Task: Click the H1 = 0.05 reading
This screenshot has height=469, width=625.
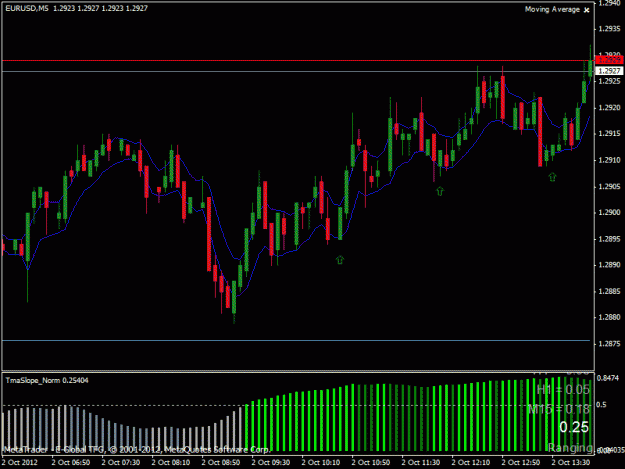Action: tap(563, 390)
